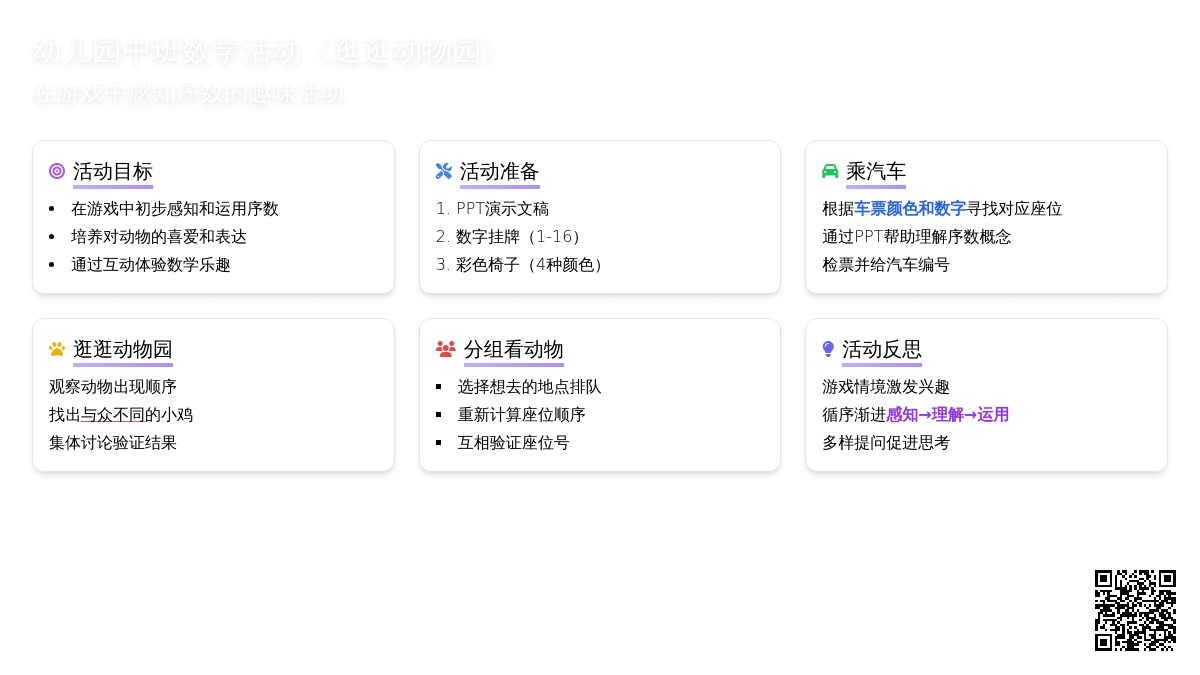
Task: Click the lightbulb icon beside 活动反思
Action: point(828,349)
